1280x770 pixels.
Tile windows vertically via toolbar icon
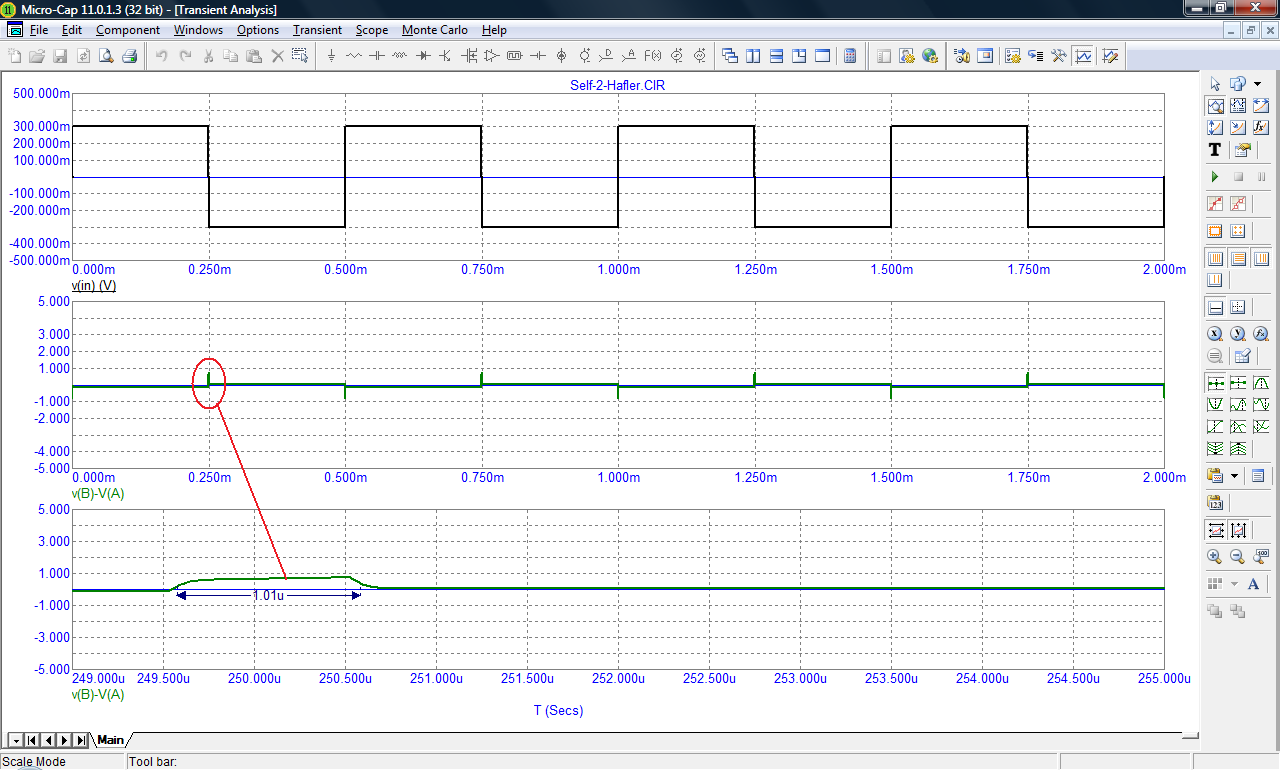click(753, 56)
